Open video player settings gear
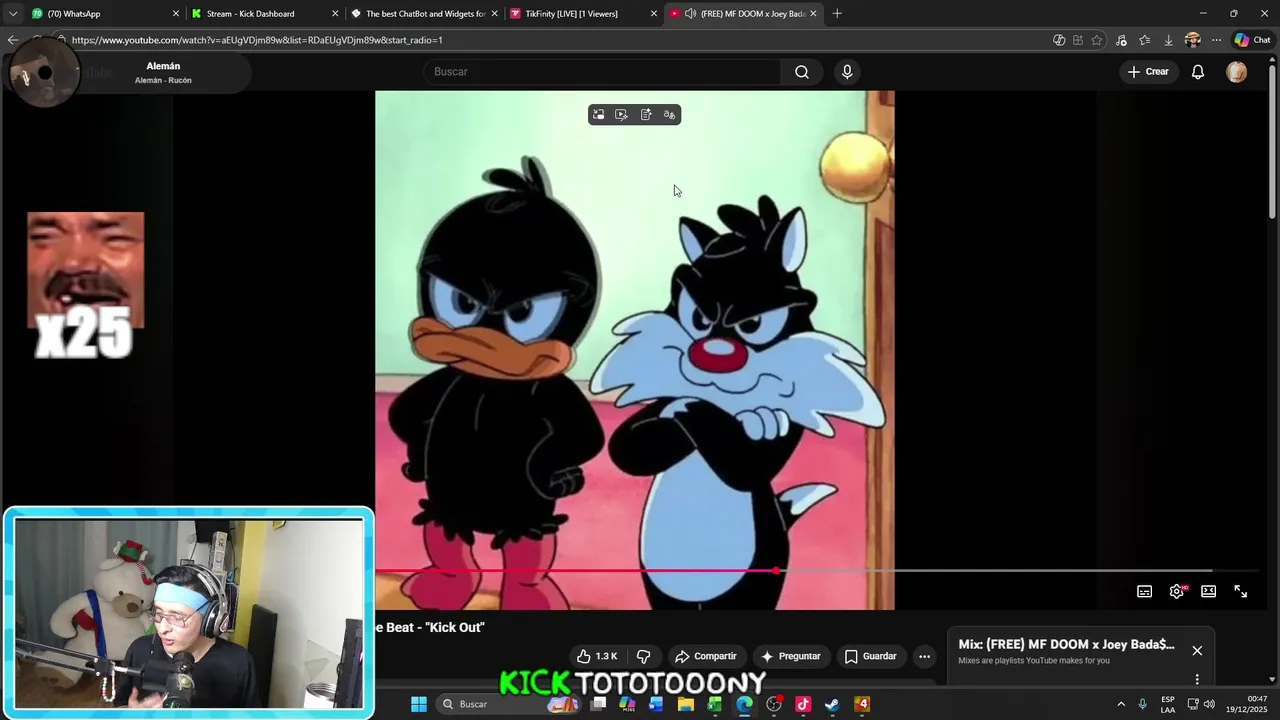Viewport: 1280px width, 720px height. pyautogui.click(x=1177, y=591)
